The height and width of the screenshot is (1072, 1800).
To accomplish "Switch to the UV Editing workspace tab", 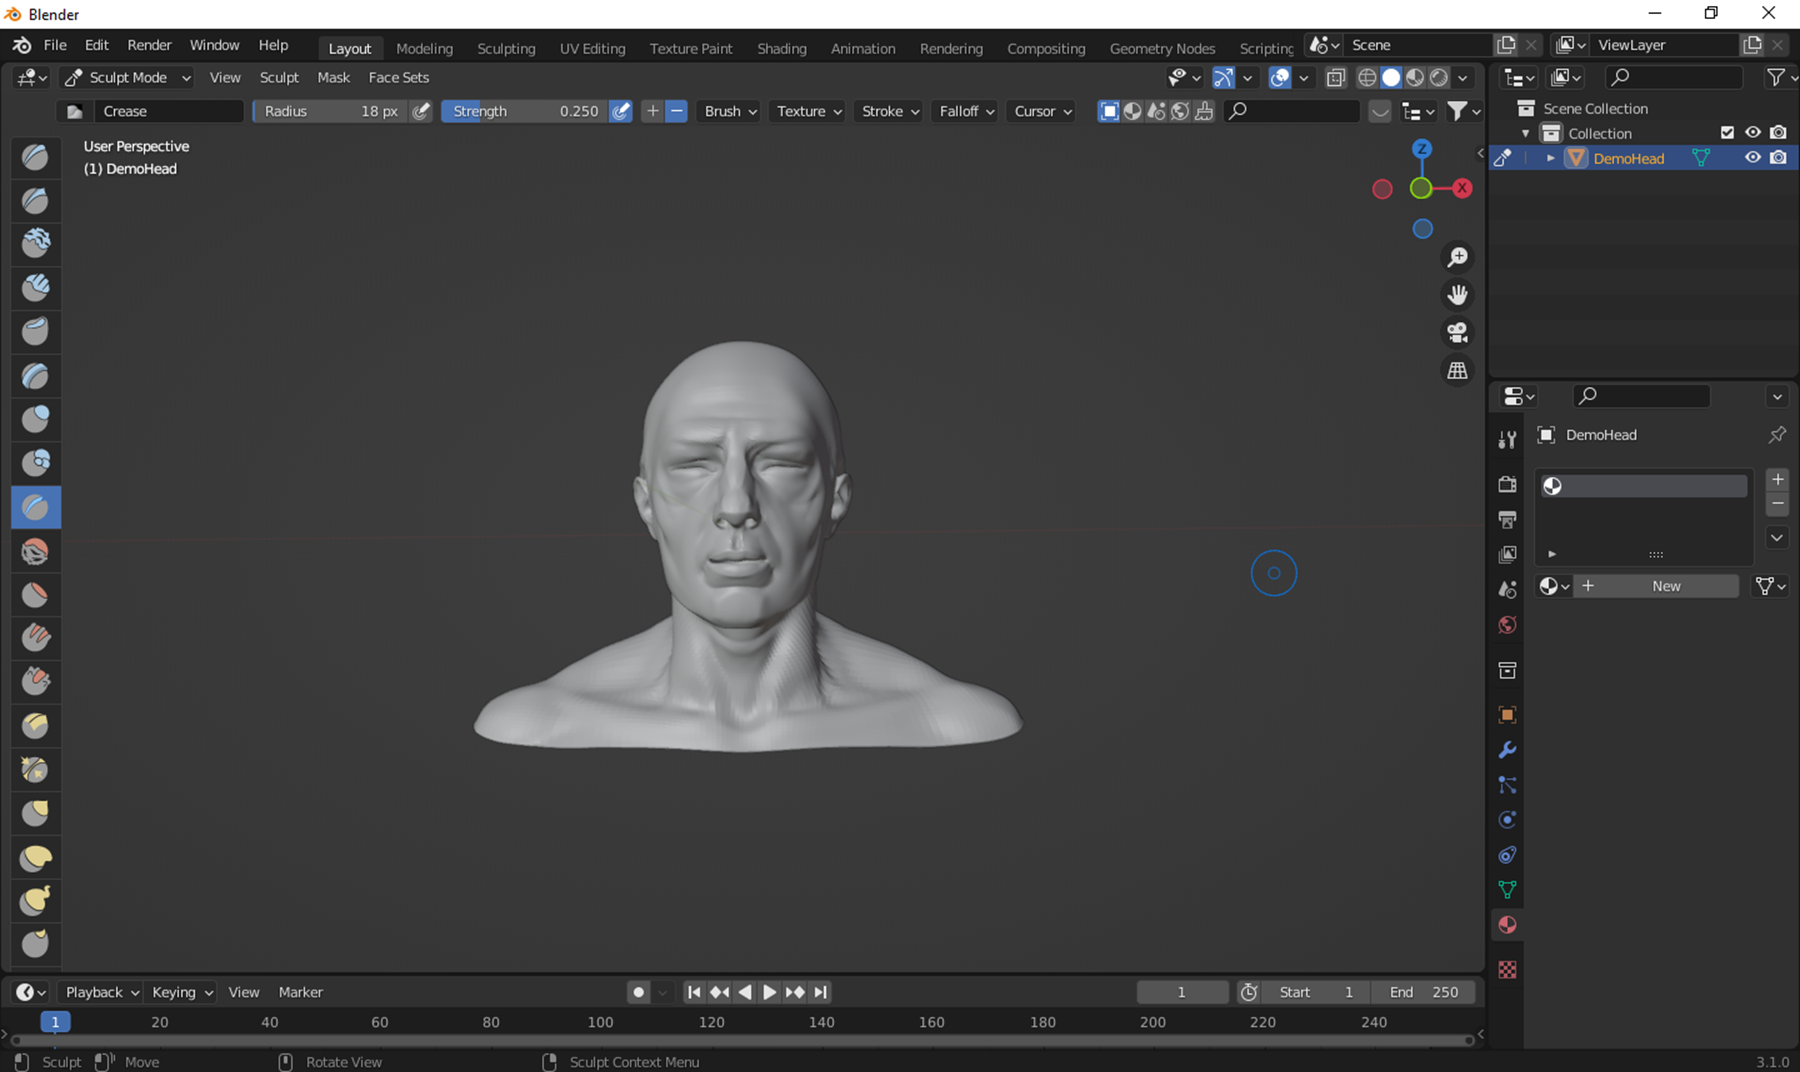I will [592, 48].
